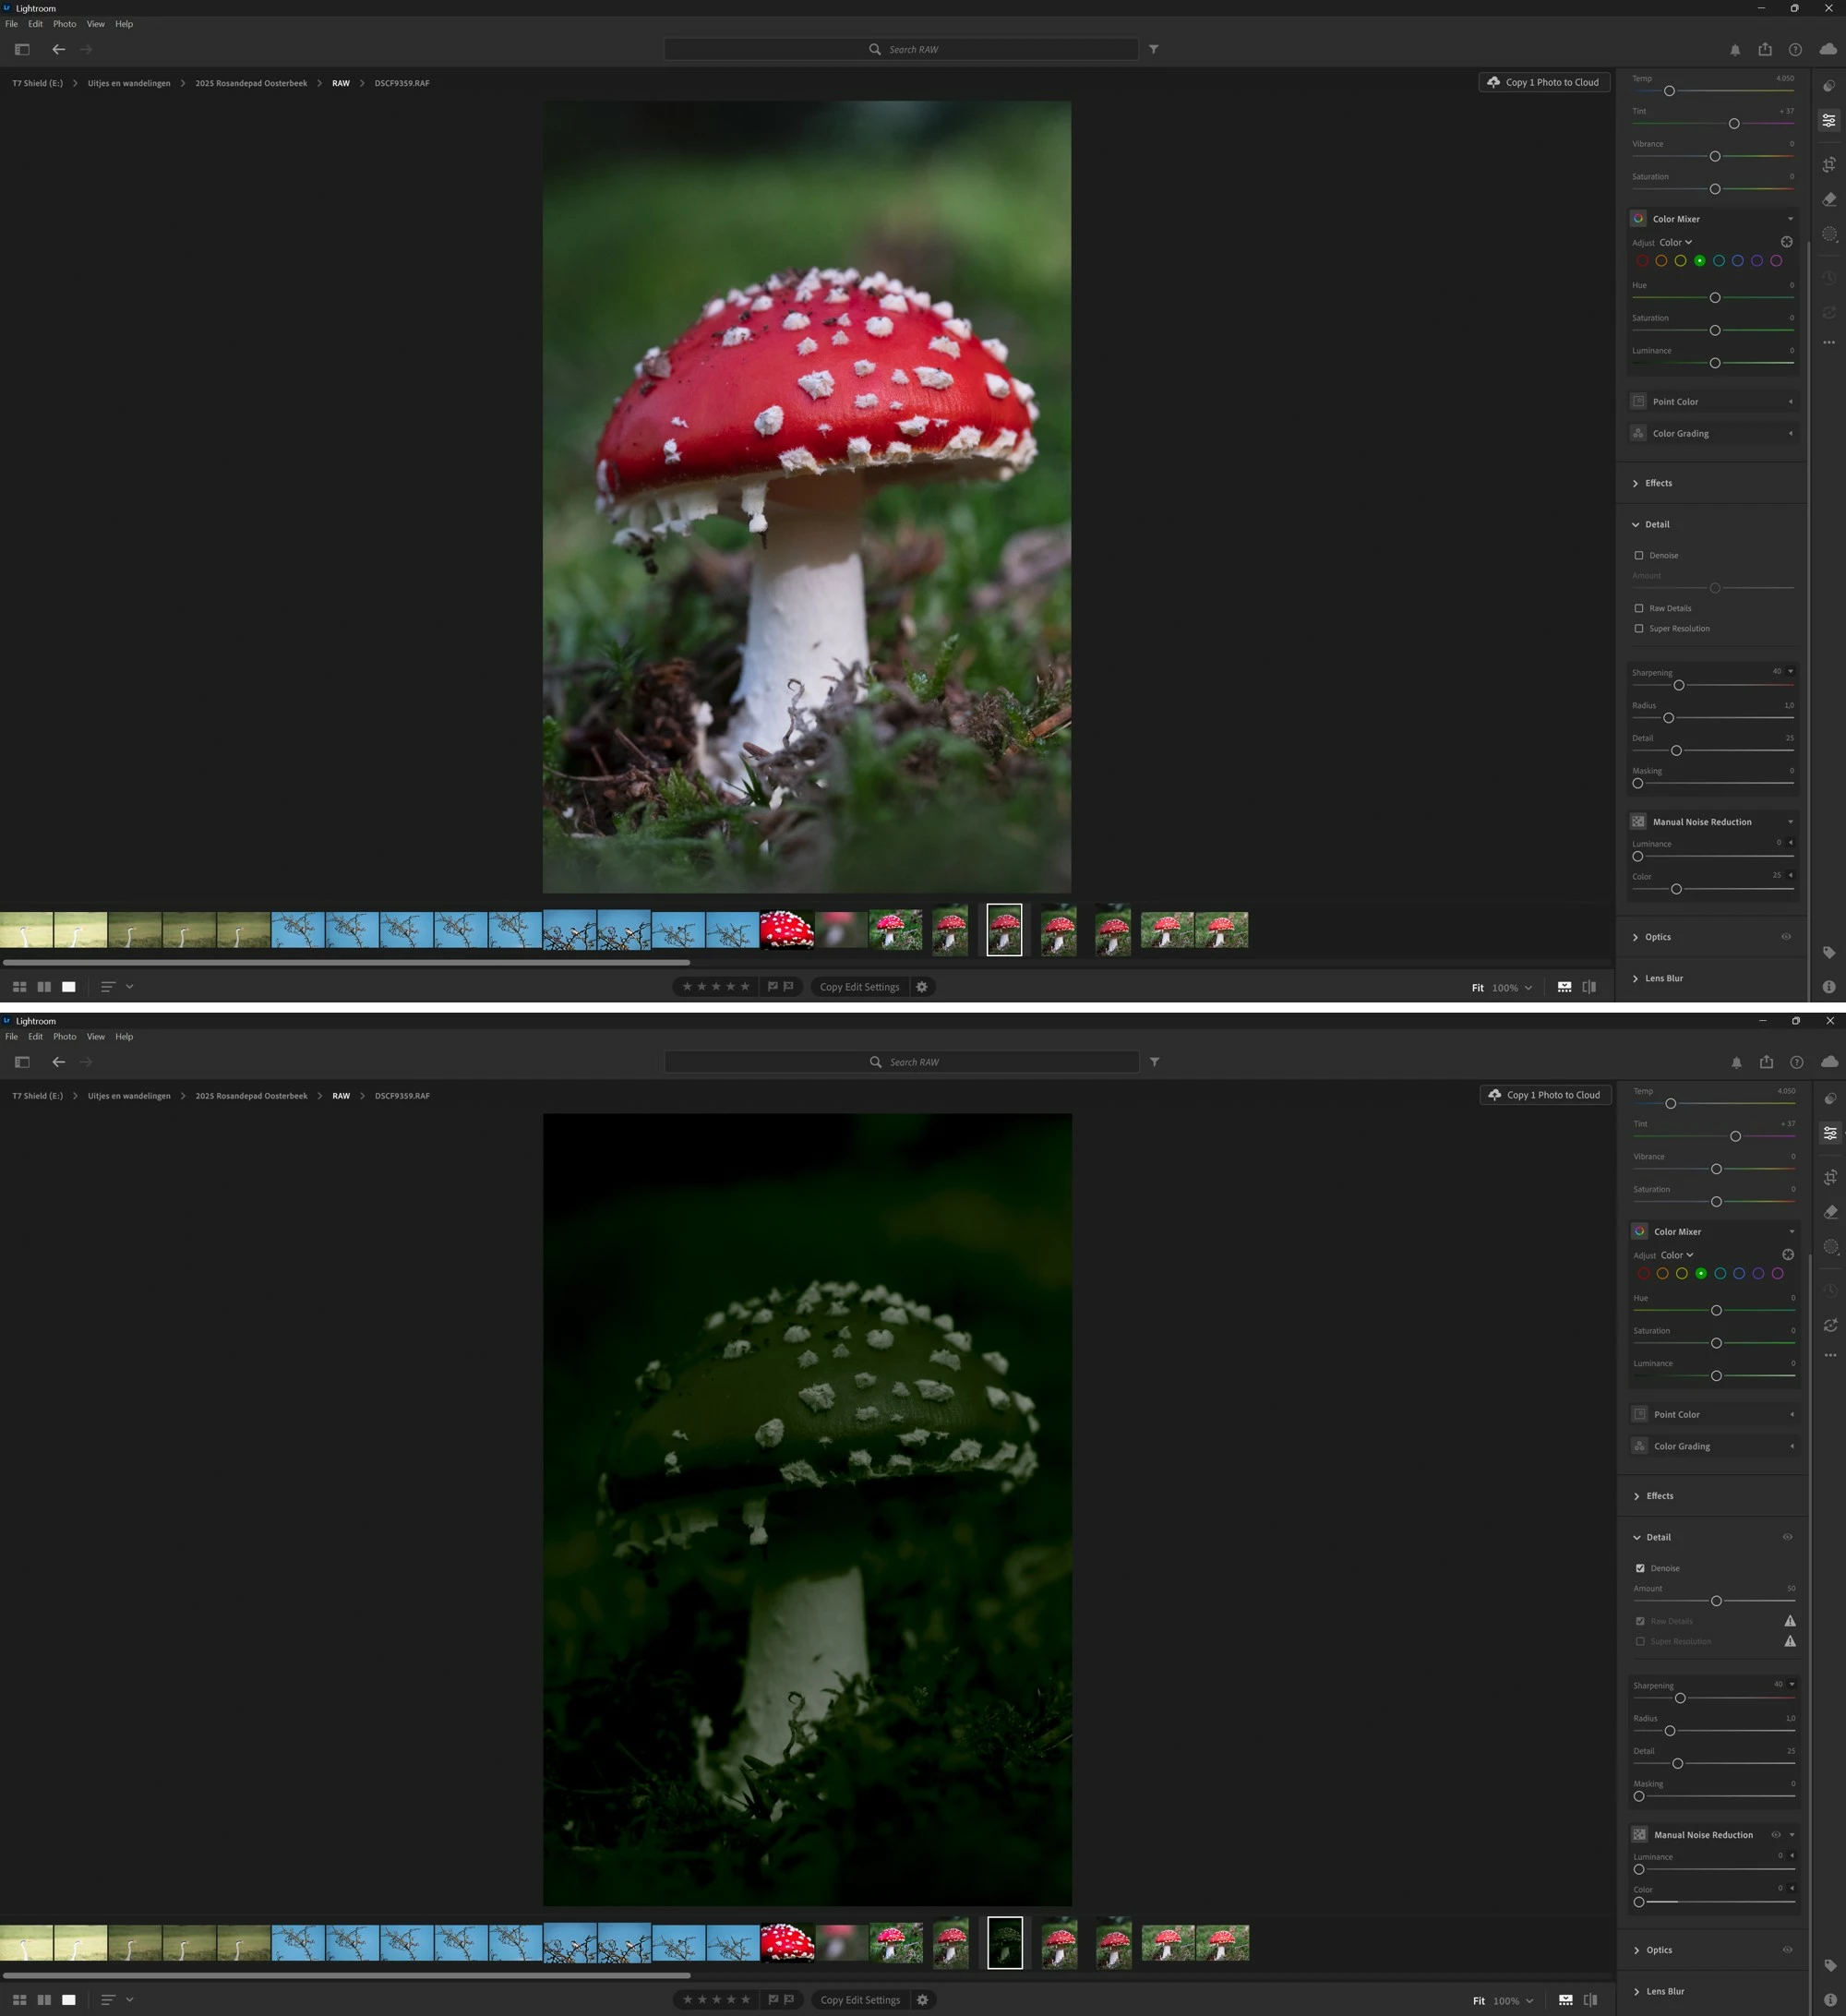This screenshot has width=1846, height=2016.
Task: Uncheck the checked Denoise checkbox in lower window
Action: click(x=1640, y=1568)
